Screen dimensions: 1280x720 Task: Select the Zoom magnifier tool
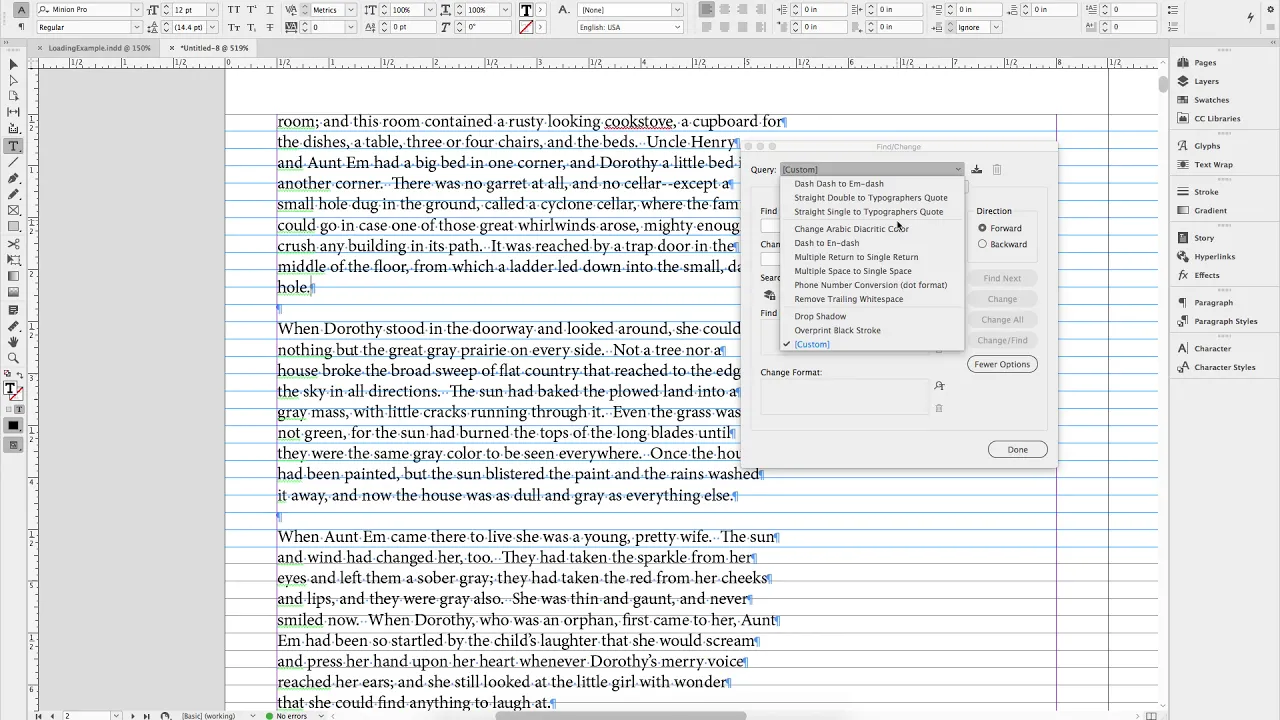pyautogui.click(x=13, y=358)
